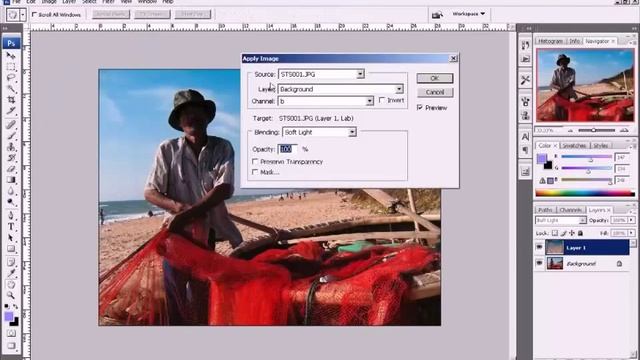This screenshot has width=640, height=360.
Task: Open layer blend mode dropdown in Layers
Action: (x=561, y=220)
